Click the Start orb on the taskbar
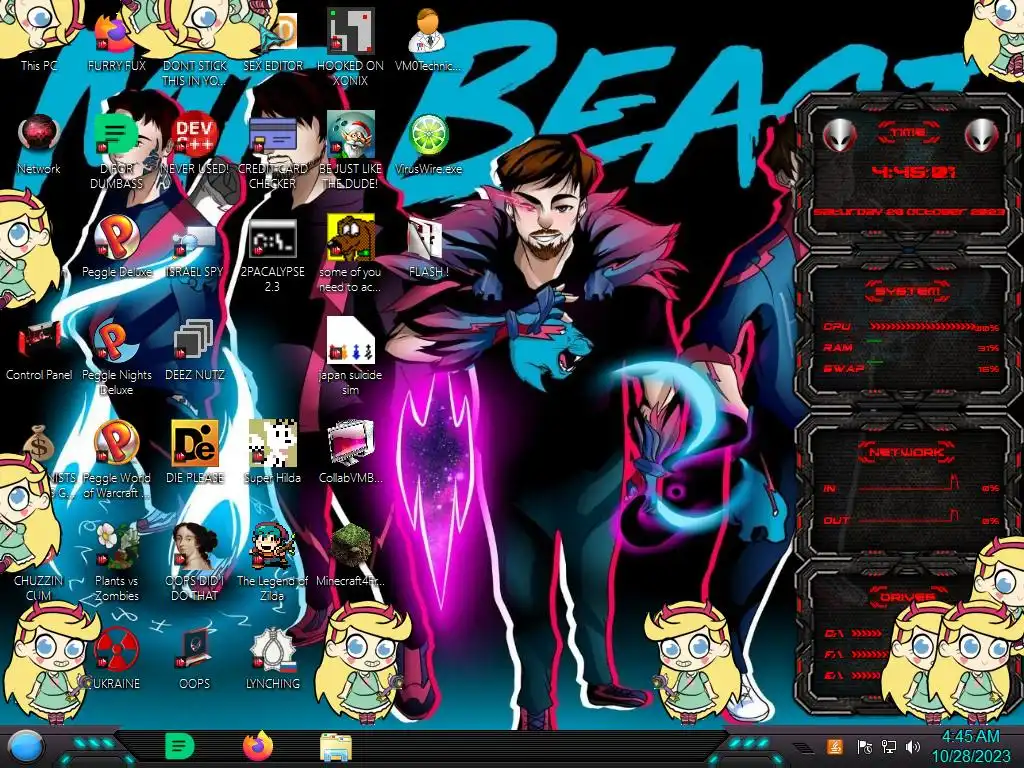Image resolution: width=1024 pixels, height=768 pixels. click(x=25, y=747)
